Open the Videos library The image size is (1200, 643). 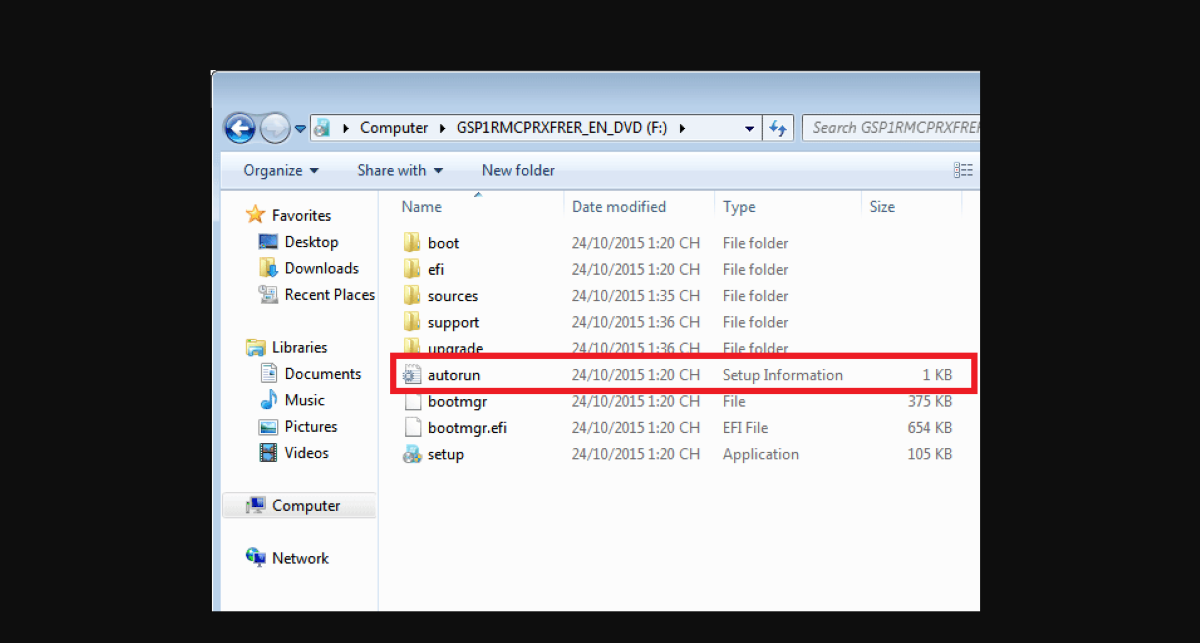(x=306, y=453)
